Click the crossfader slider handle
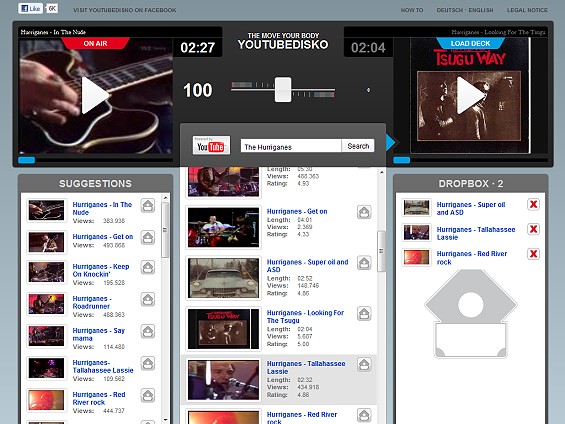The image size is (565, 424). click(283, 89)
